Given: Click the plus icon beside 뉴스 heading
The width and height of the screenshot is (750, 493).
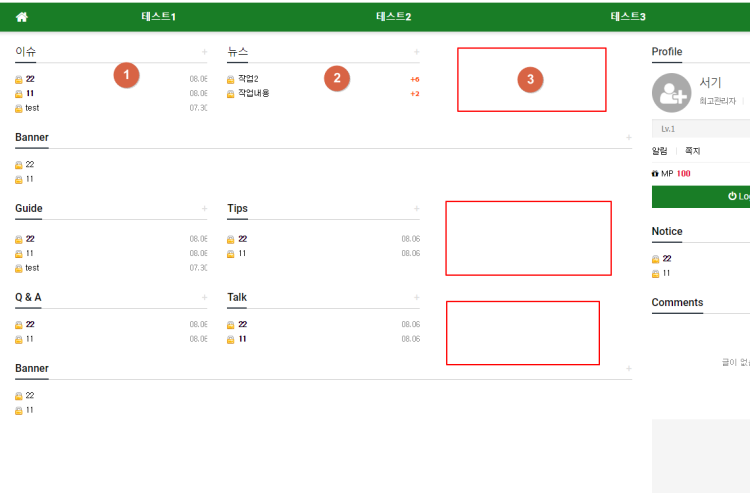Looking at the screenshot, I should pyautogui.click(x=416, y=52).
